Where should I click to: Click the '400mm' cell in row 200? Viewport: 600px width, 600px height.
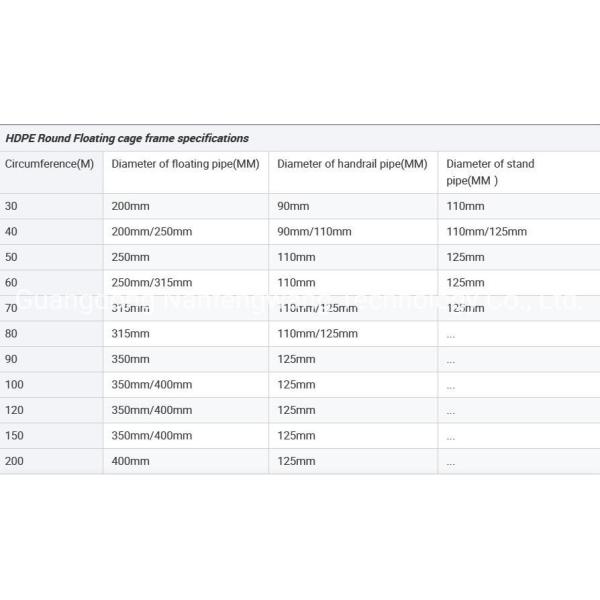(130, 461)
